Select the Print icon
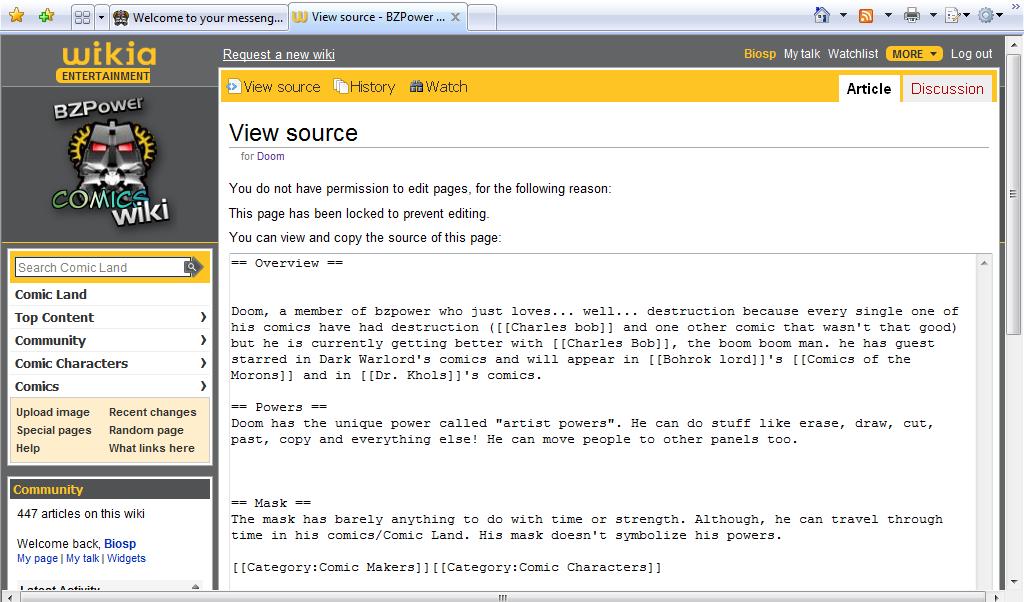Image resolution: width=1024 pixels, height=602 pixels. click(x=914, y=14)
